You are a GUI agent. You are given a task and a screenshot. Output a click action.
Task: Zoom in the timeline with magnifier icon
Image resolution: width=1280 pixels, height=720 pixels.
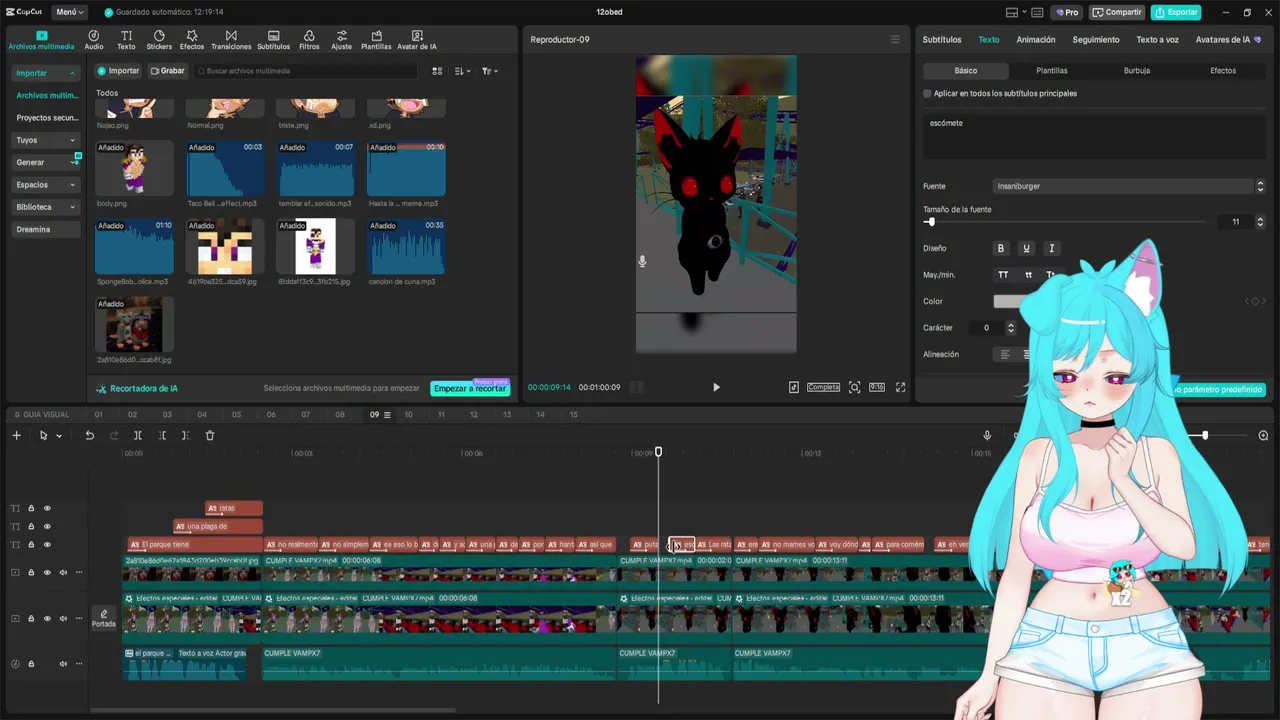(1263, 435)
